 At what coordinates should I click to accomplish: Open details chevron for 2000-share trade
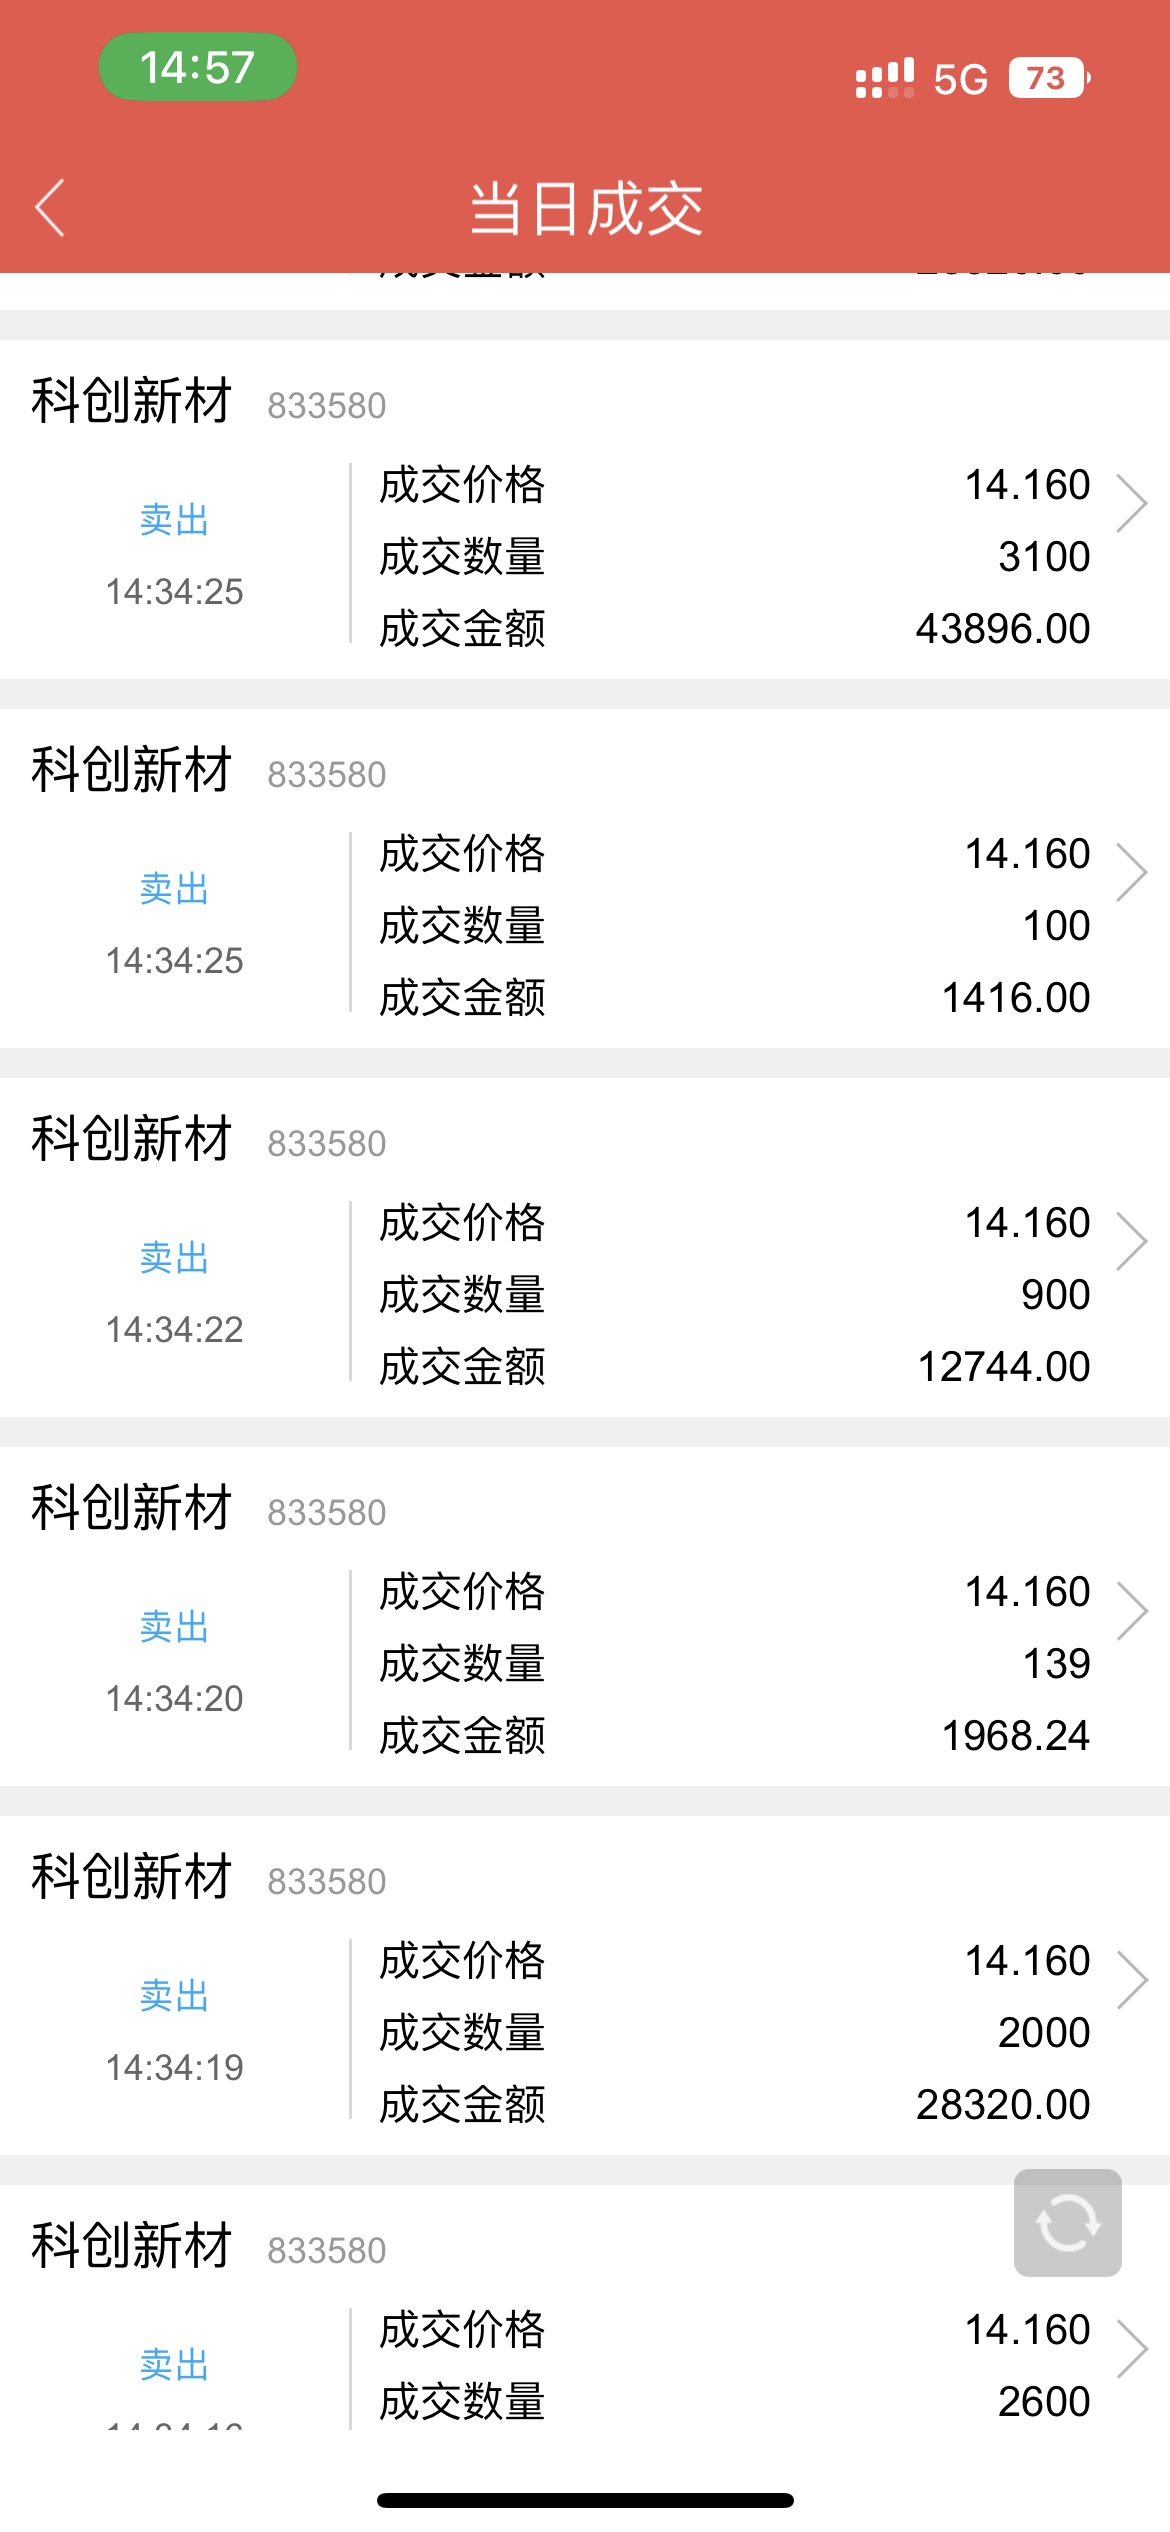[x=1131, y=1979]
